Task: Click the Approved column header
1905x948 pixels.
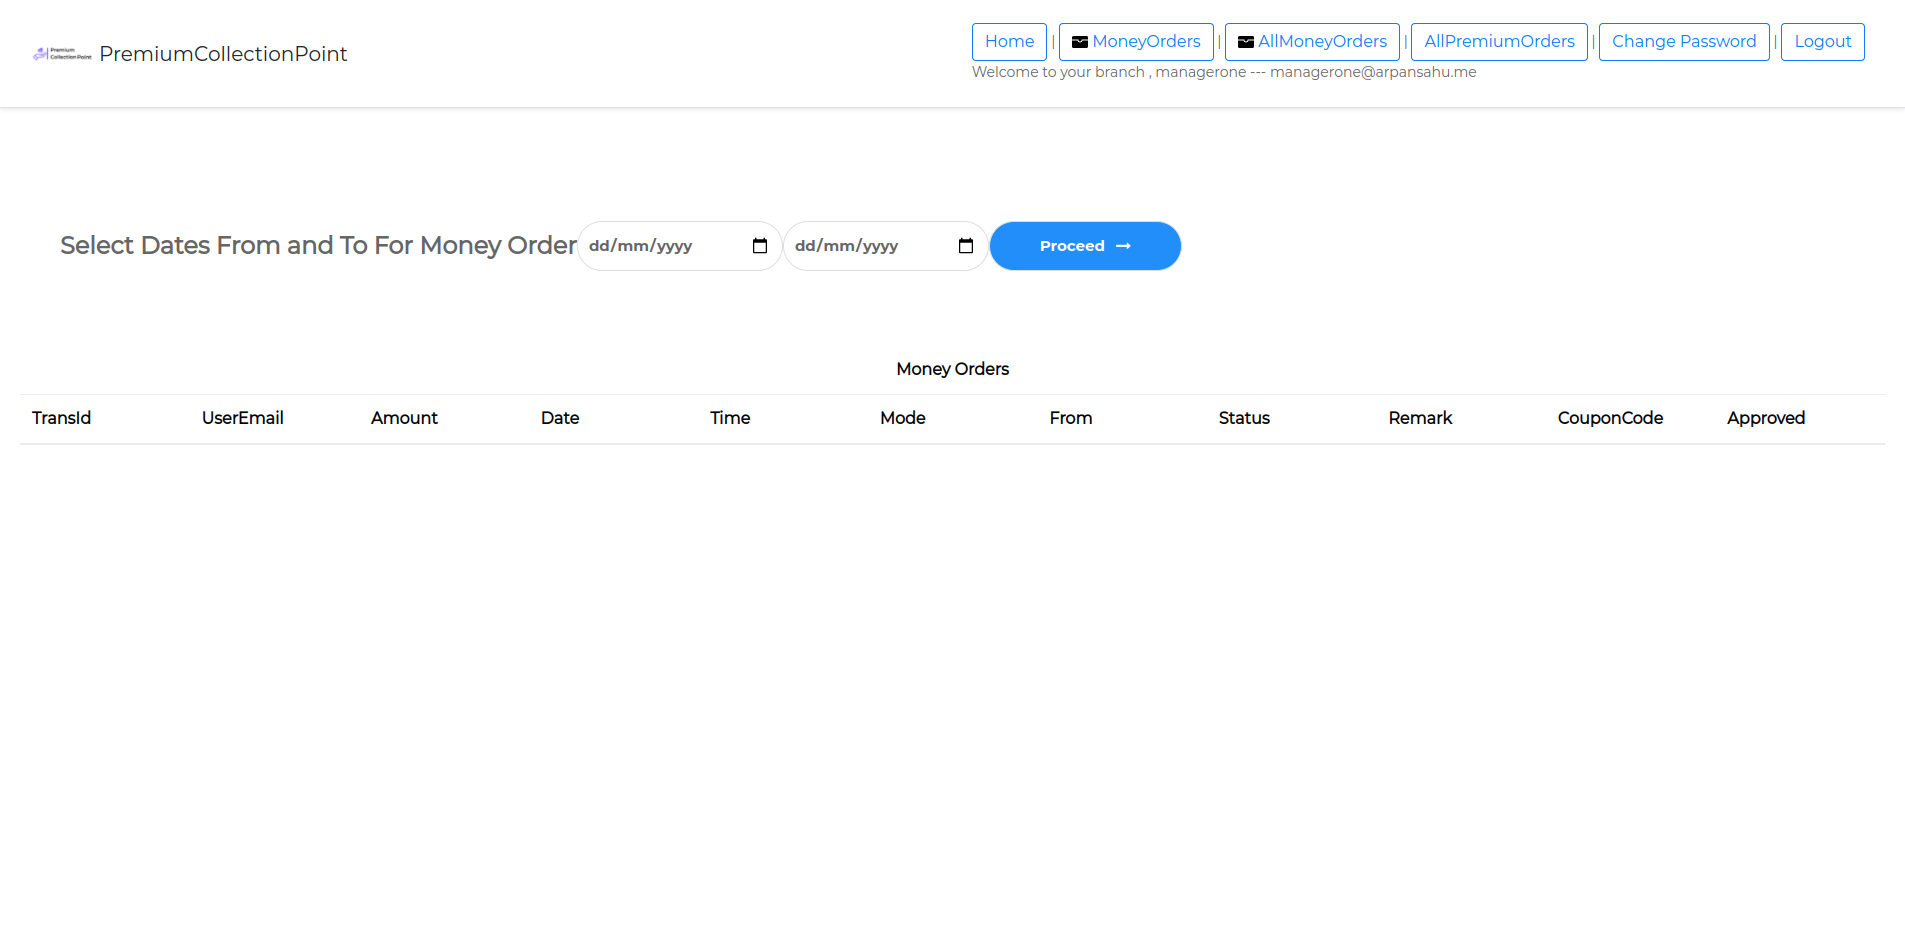Action: click(x=1765, y=418)
